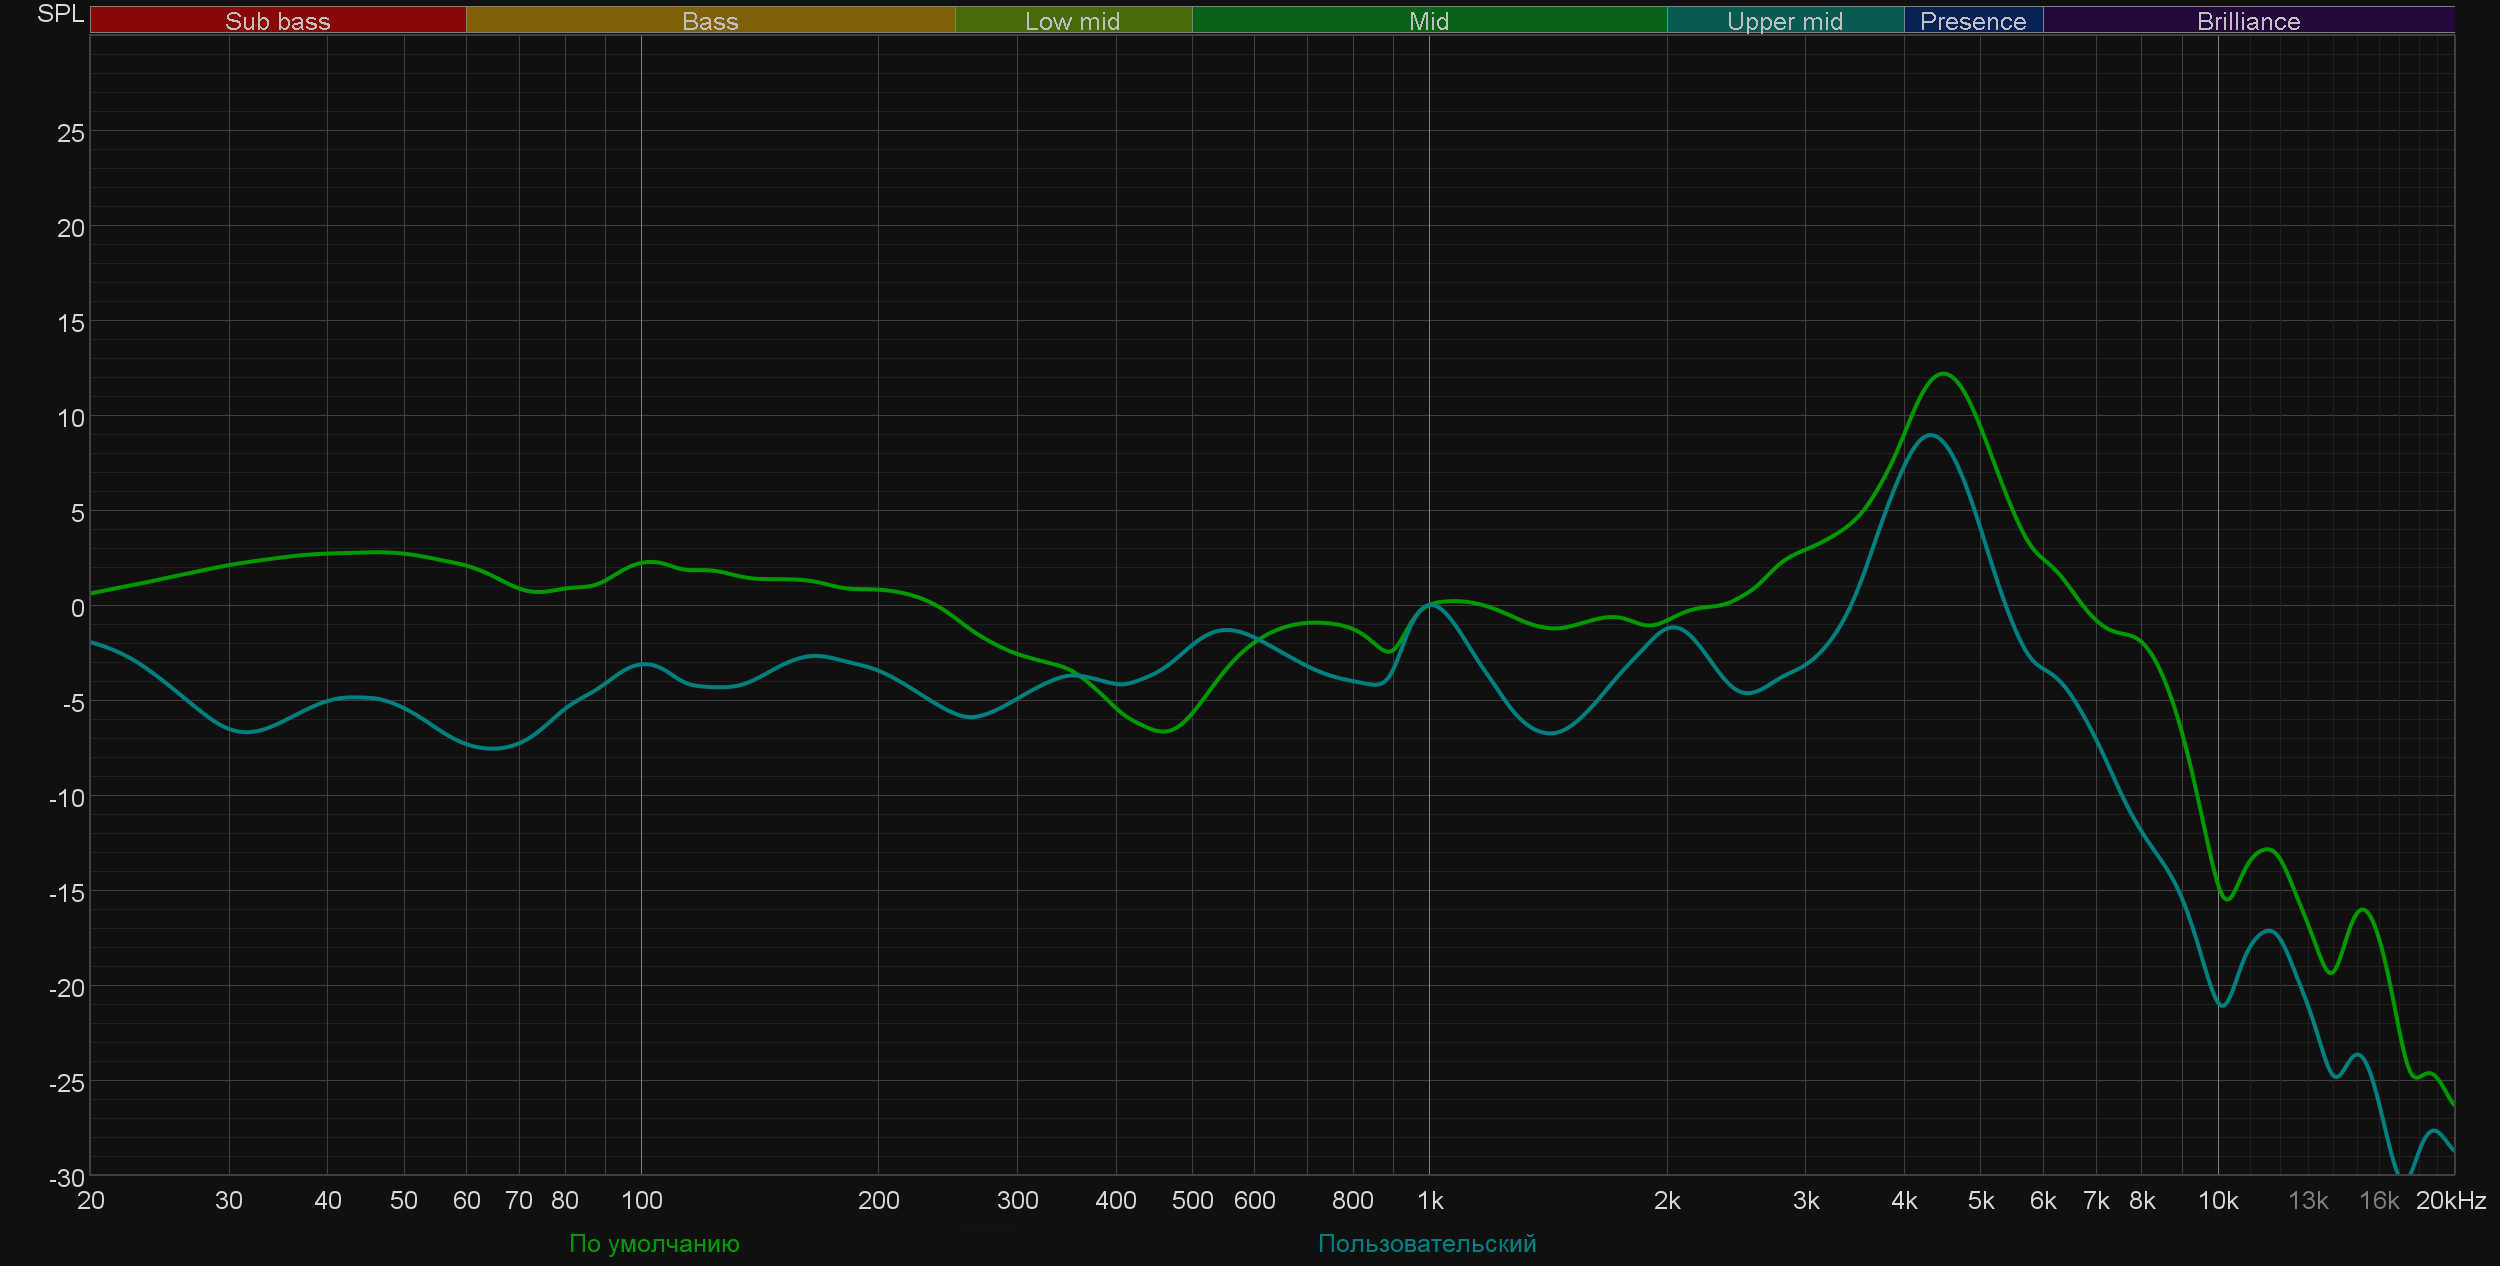Click the Upper mid band label
The height and width of the screenshot is (1266, 2500).
point(1784,21)
